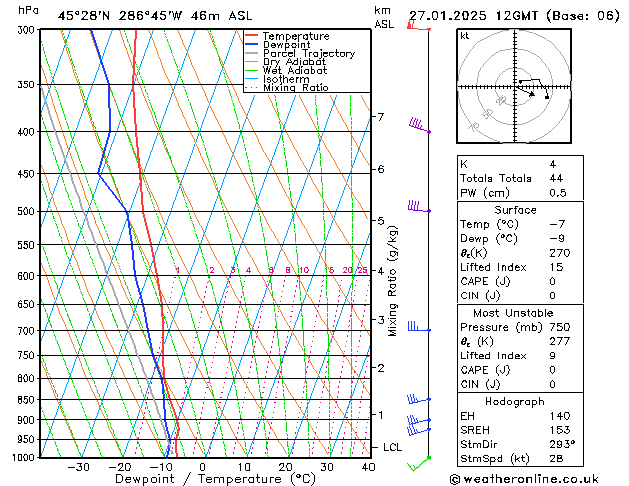Screen dimensions: 629x486
Task: Click the red wind barb at 300 hPa
Action: [x=419, y=26]
